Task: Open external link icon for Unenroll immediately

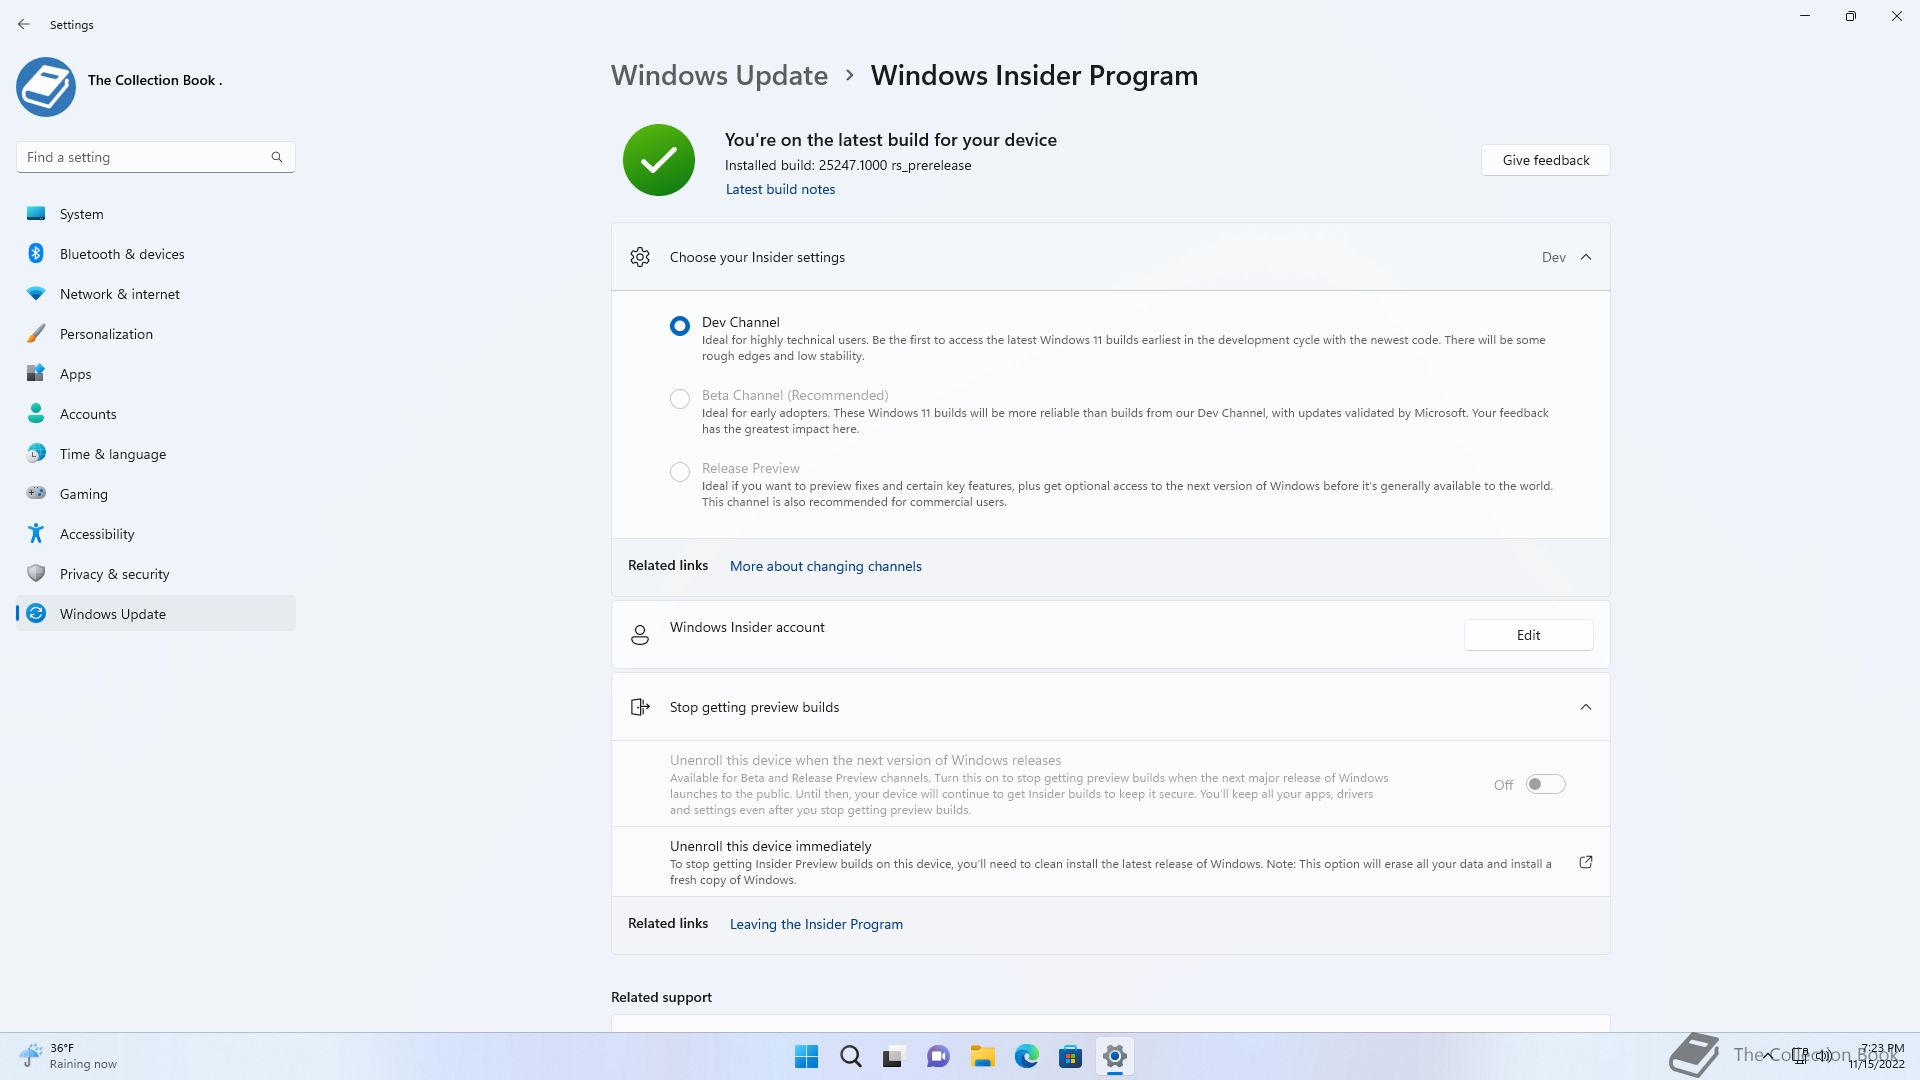Action: tap(1586, 862)
